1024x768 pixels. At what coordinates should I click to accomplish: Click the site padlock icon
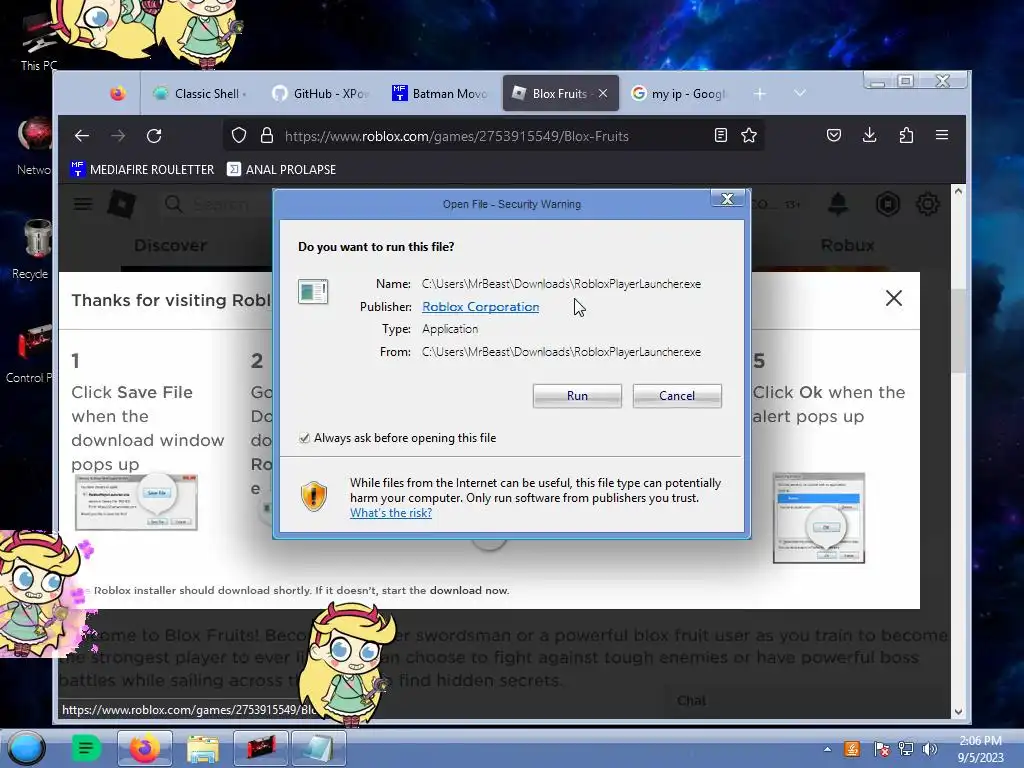(266, 136)
